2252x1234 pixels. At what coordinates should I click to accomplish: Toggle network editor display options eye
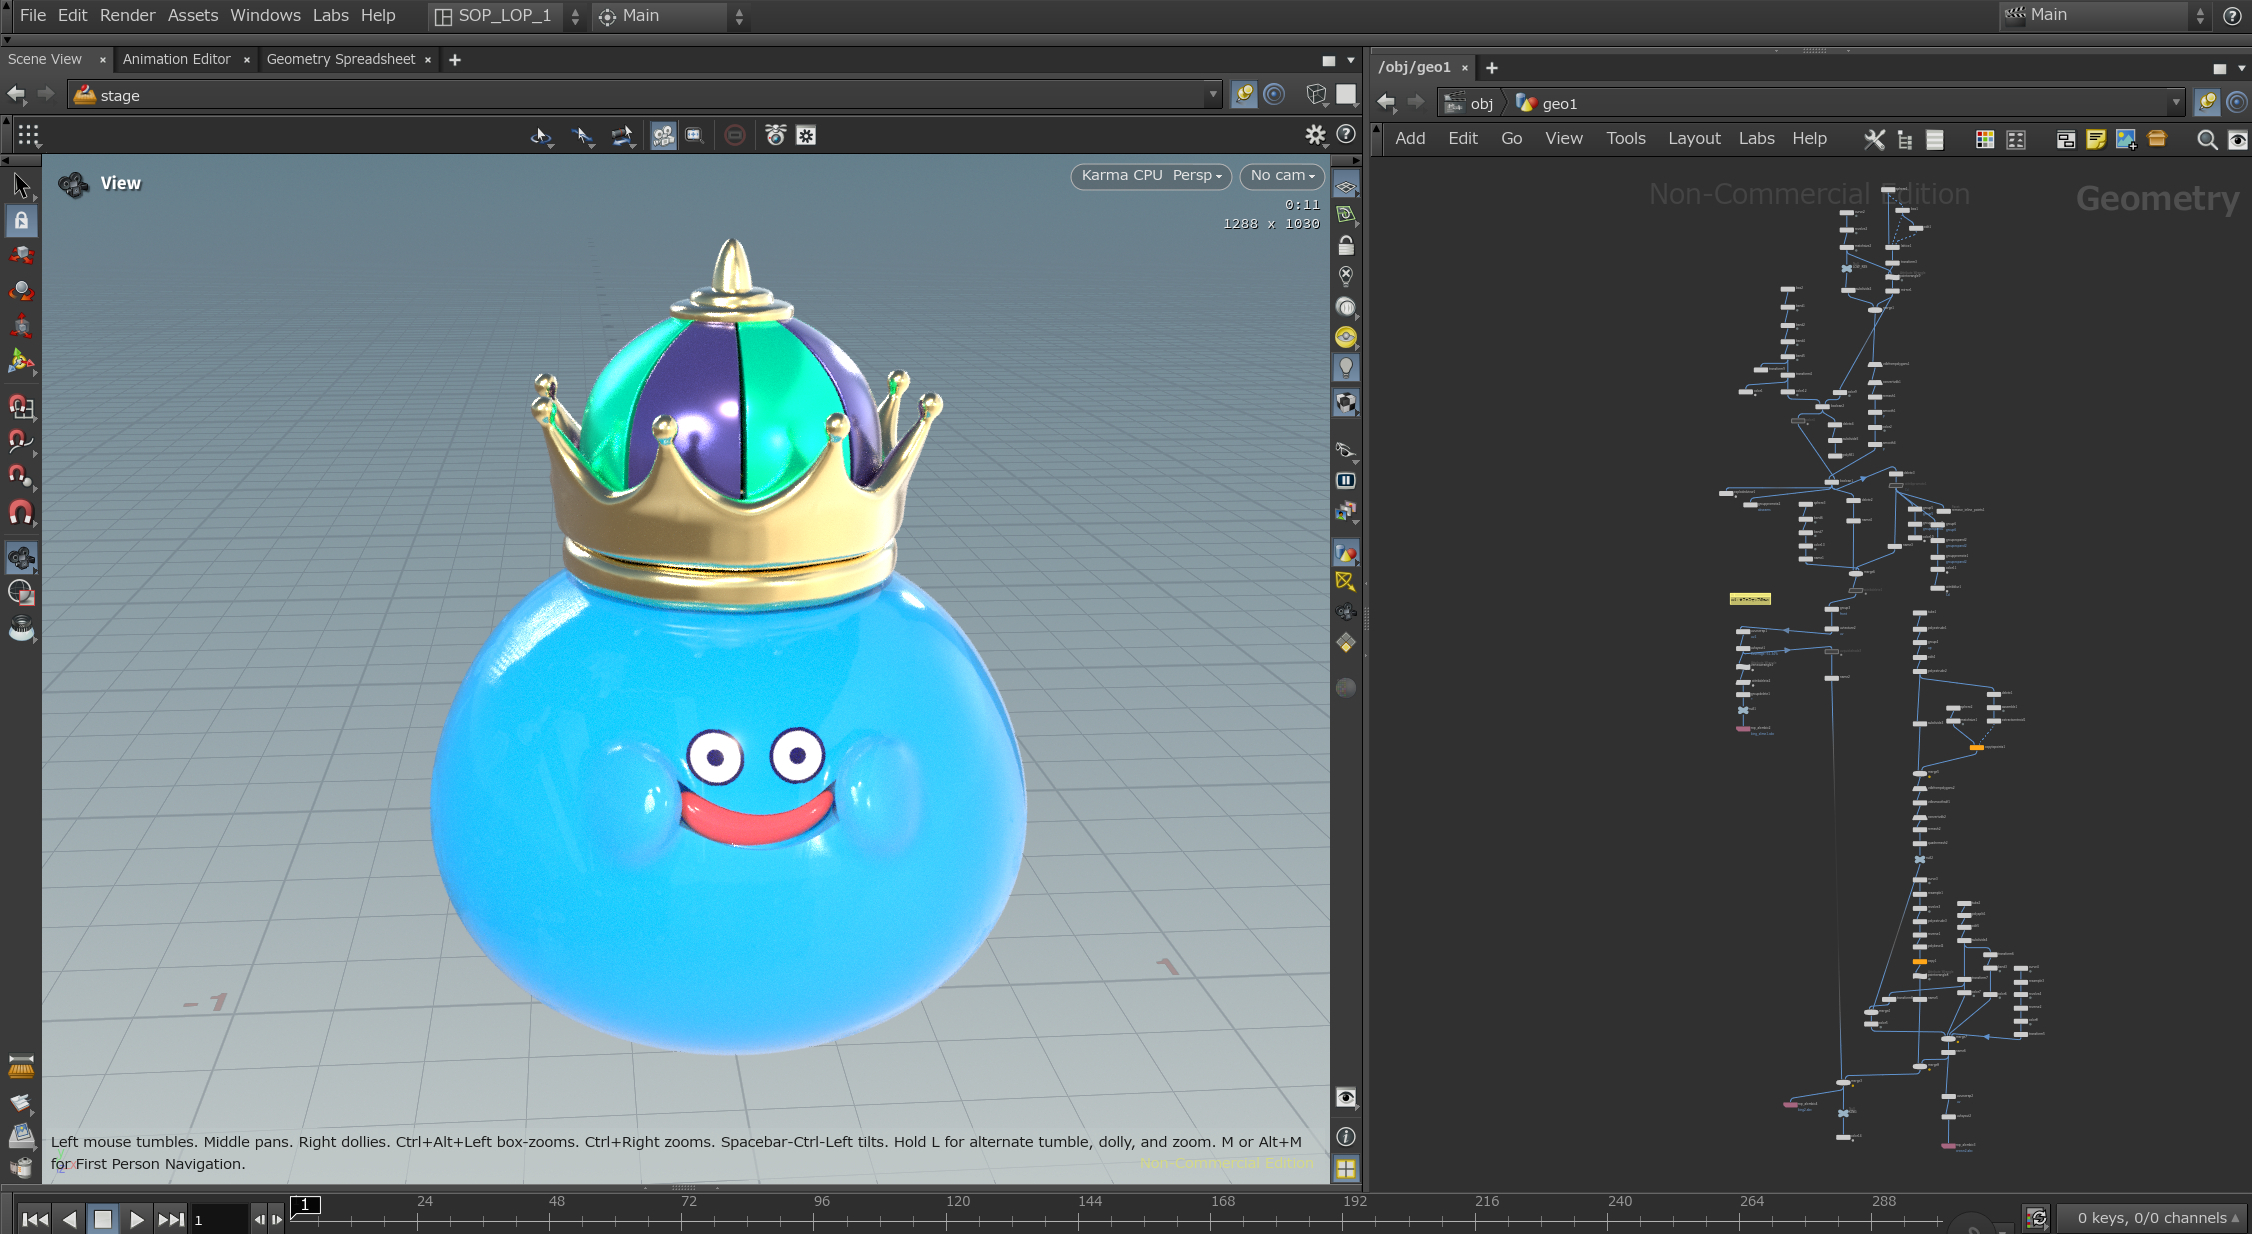[x=2238, y=139]
